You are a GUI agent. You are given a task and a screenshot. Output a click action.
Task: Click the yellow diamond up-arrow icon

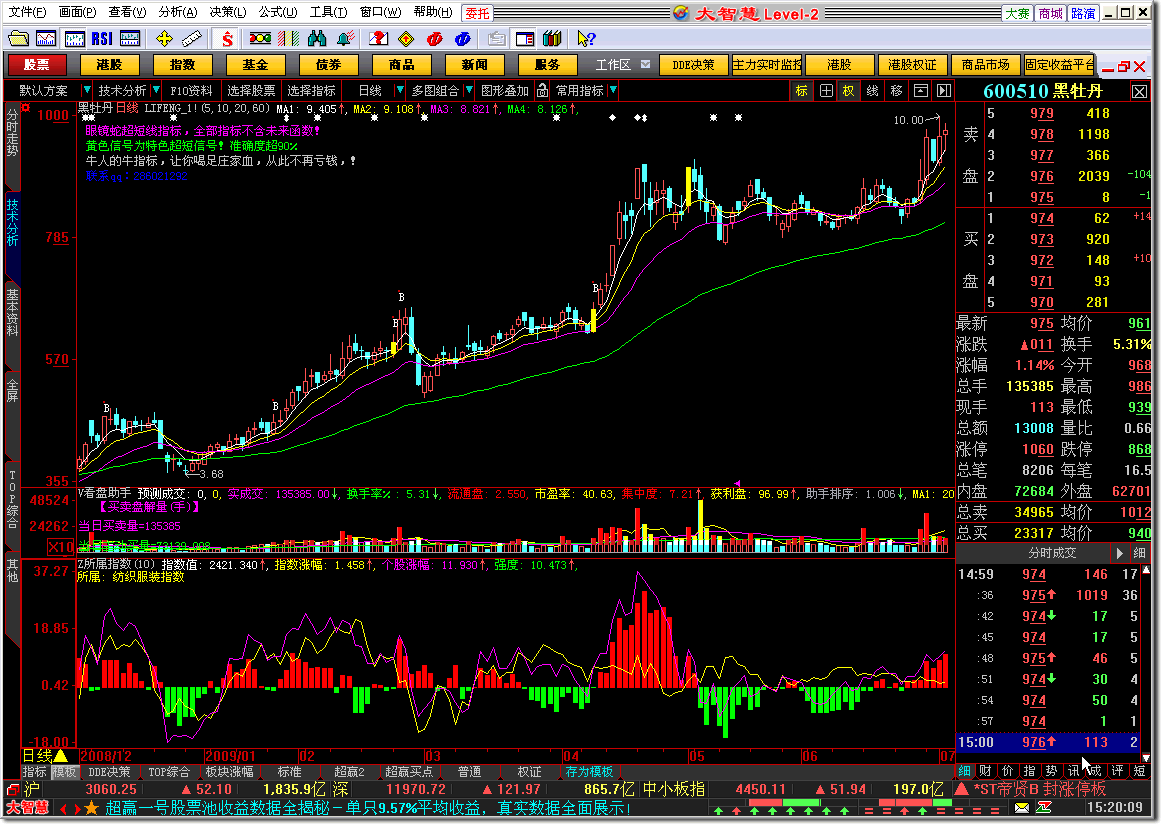[x=406, y=39]
